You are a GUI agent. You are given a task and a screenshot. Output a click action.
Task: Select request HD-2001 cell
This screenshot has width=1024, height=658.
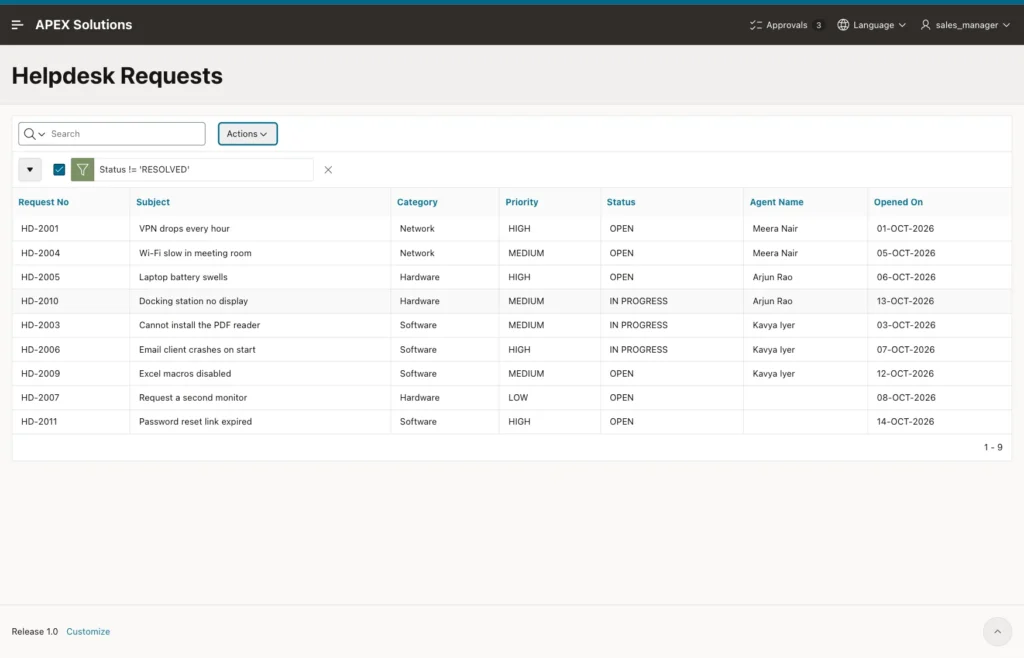tap(71, 228)
